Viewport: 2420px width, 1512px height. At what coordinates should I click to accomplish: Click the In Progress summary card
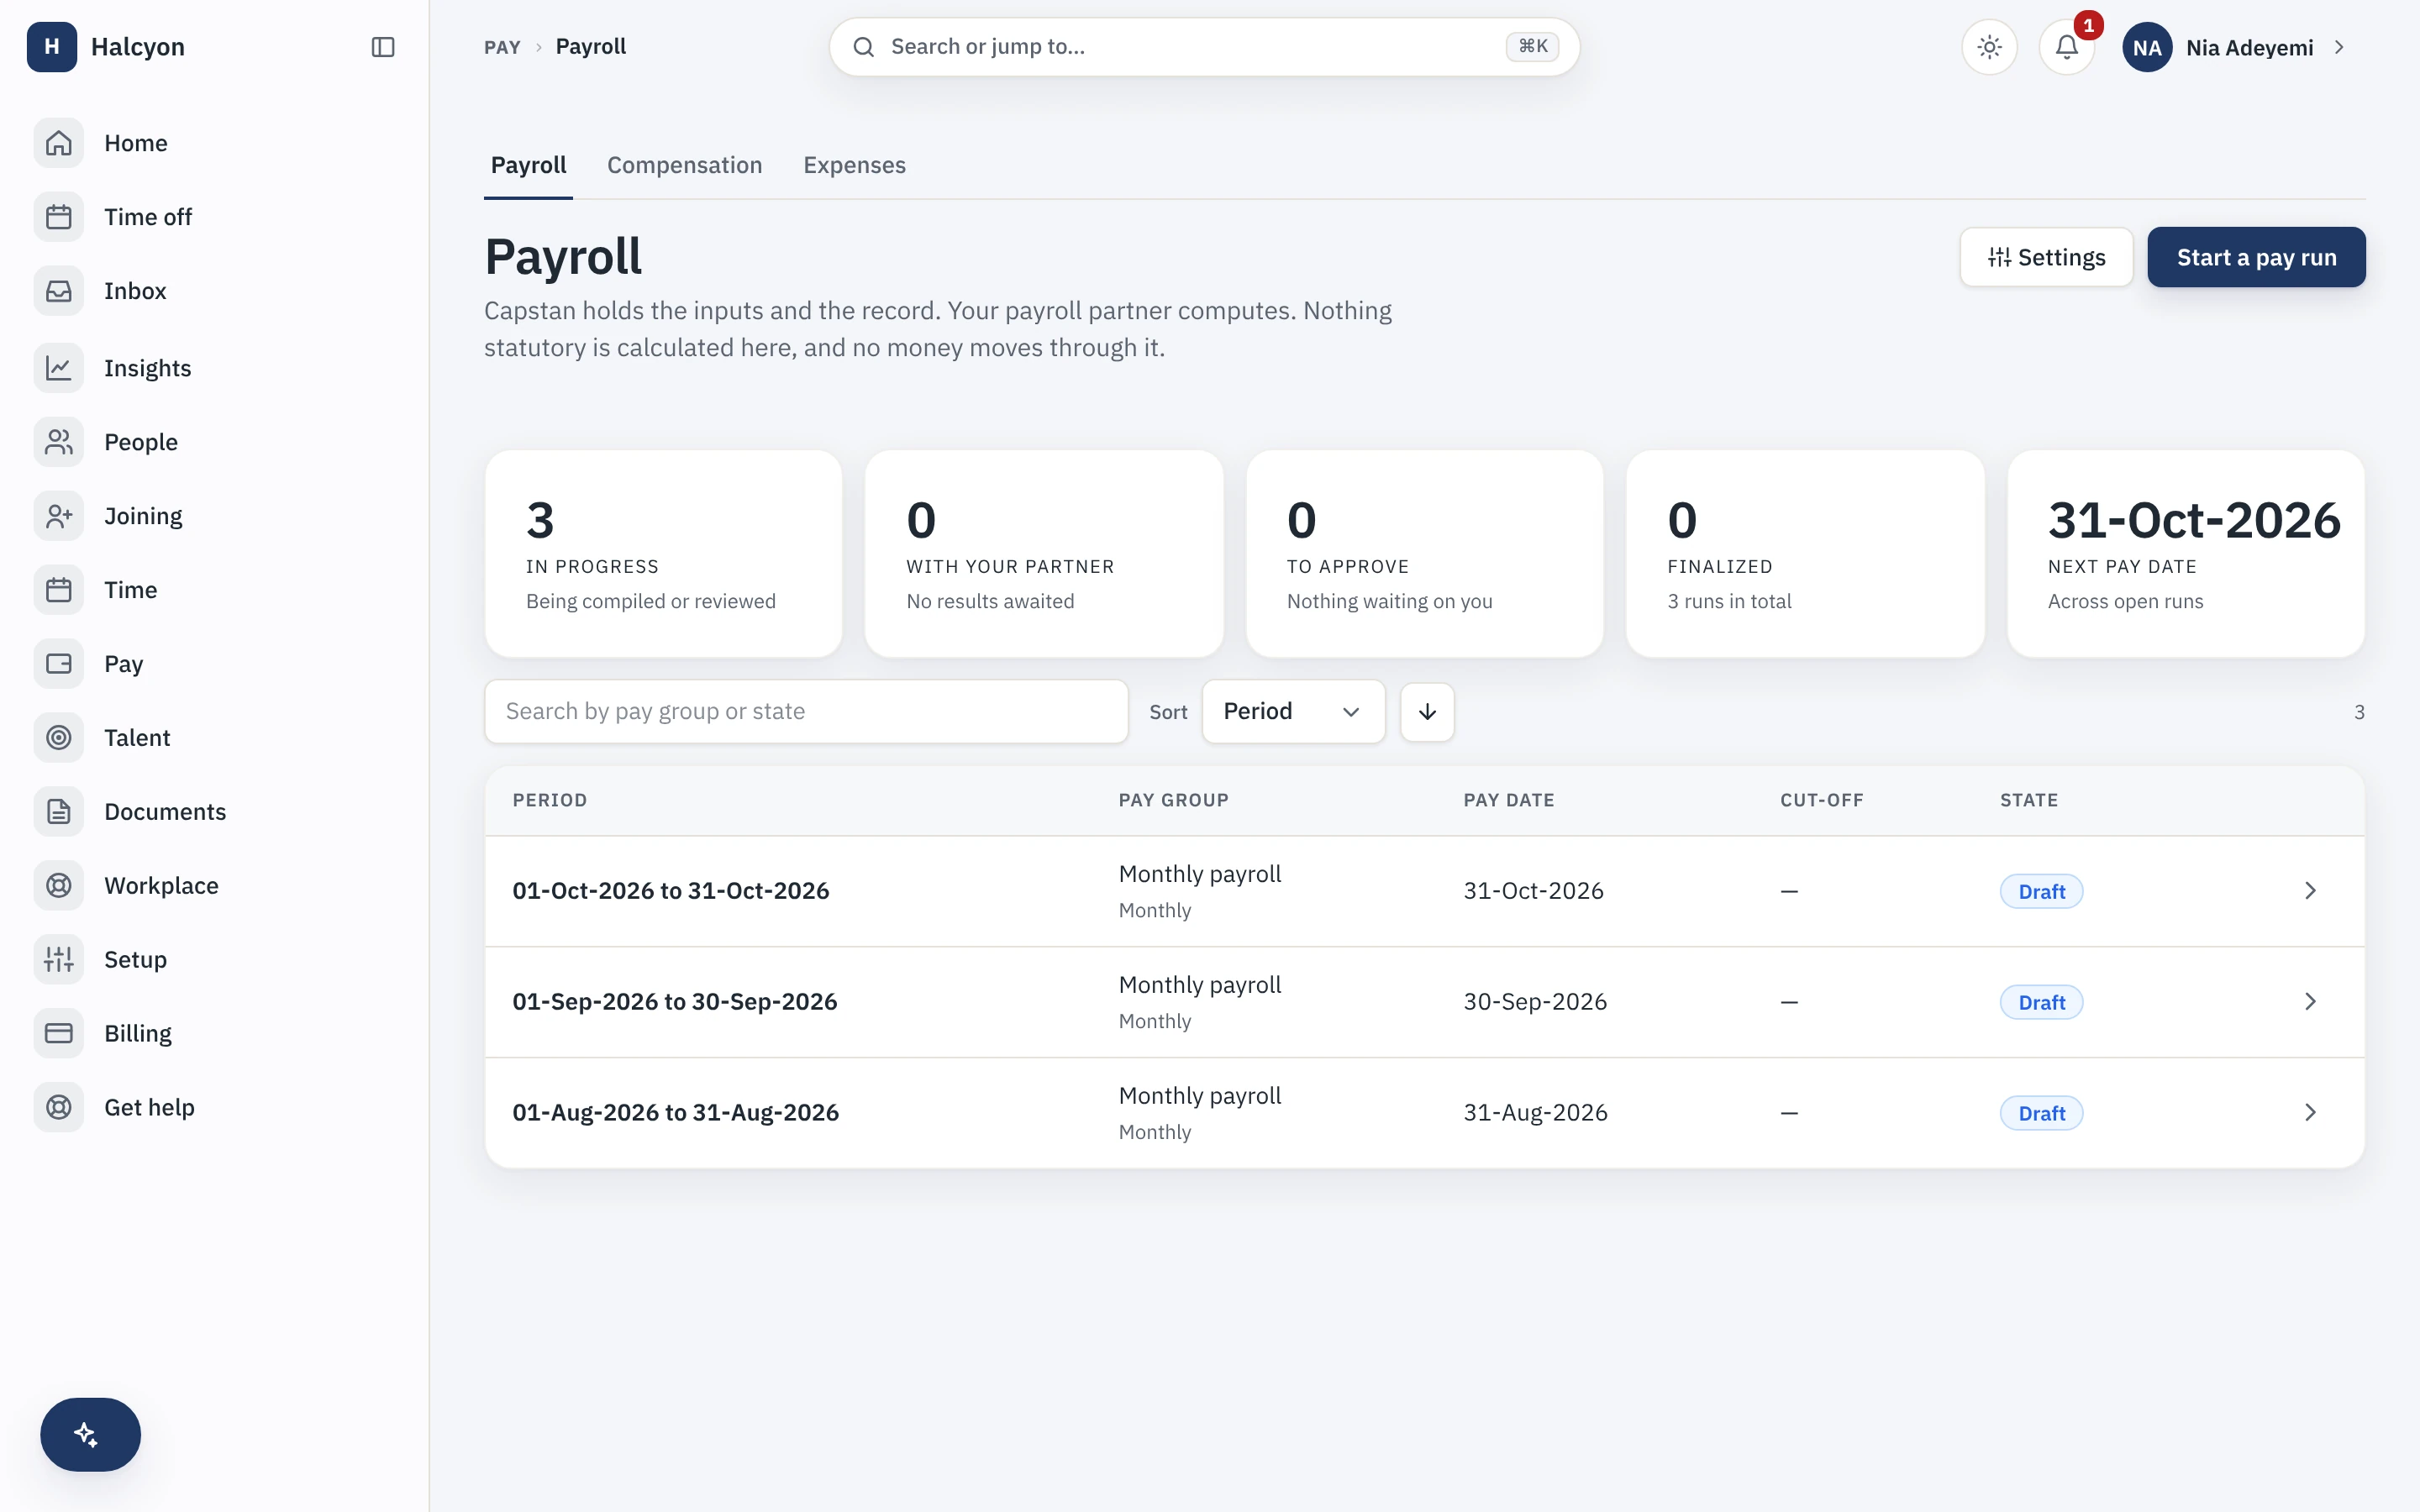pyautogui.click(x=663, y=554)
